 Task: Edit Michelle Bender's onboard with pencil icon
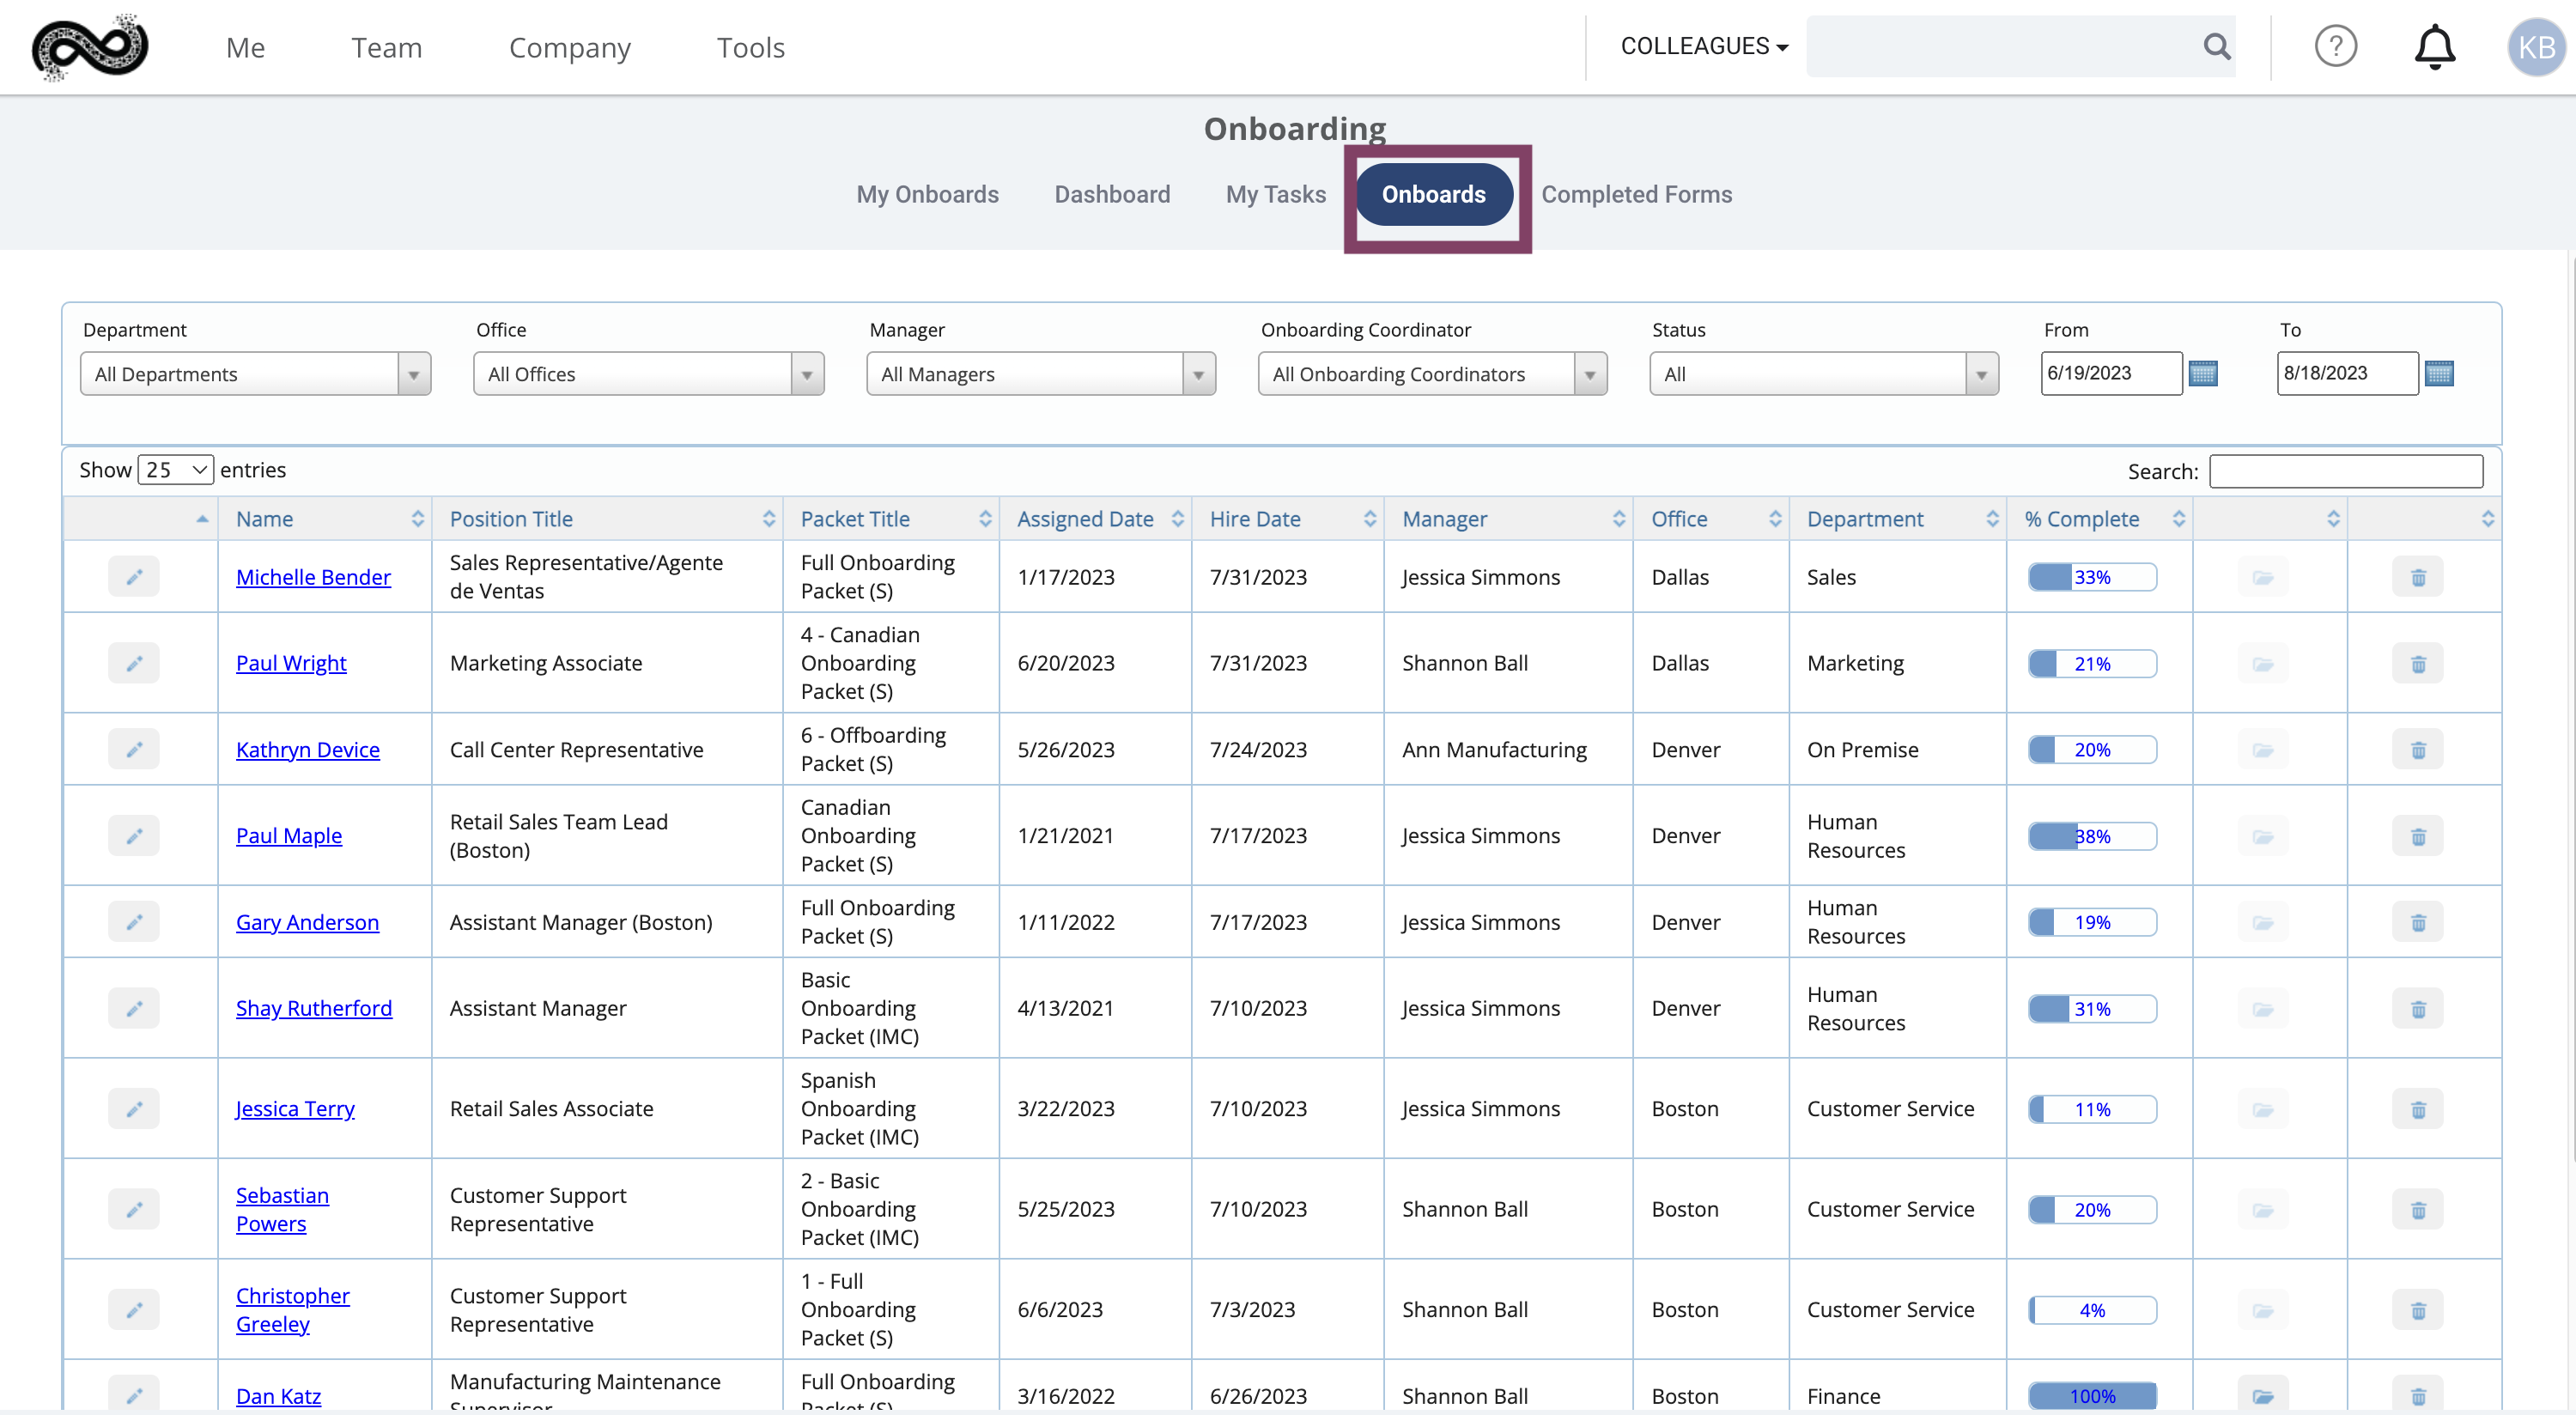134,577
